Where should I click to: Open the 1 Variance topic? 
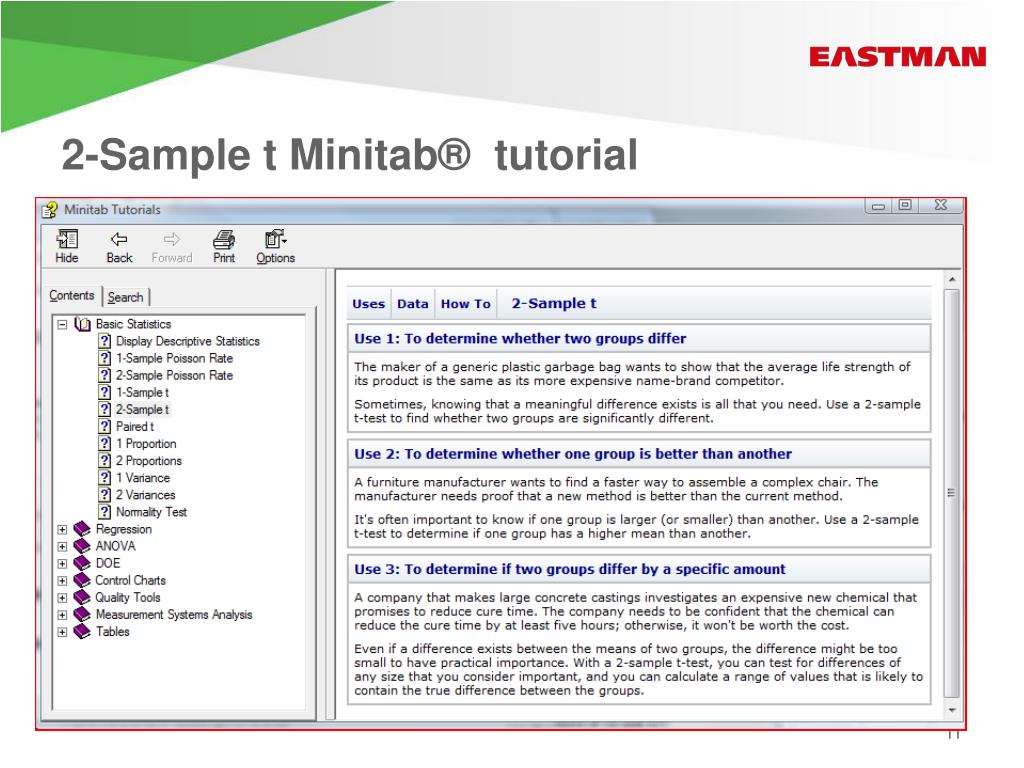[x=143, y=477]
